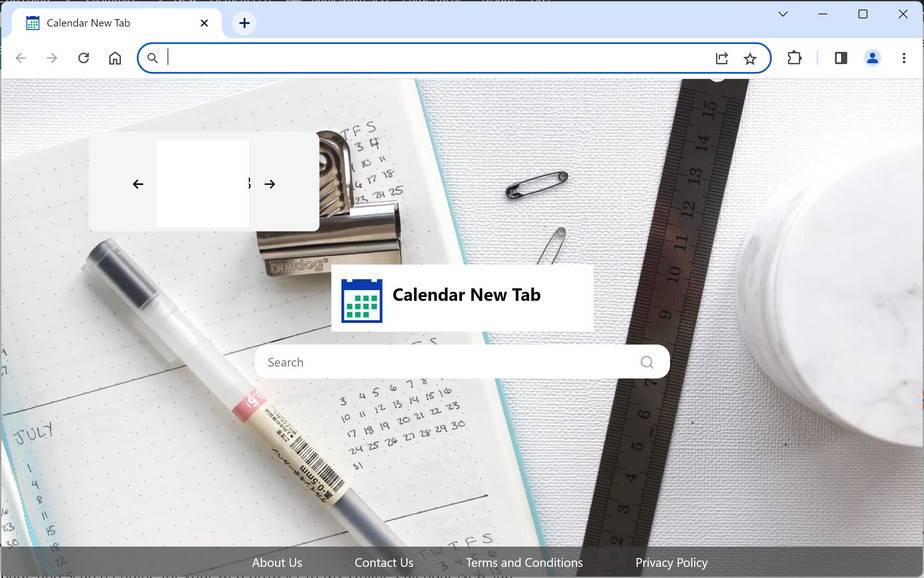Open the About Us link
The height and width of the screenshot is (578, 924).
tap(277, 563)
